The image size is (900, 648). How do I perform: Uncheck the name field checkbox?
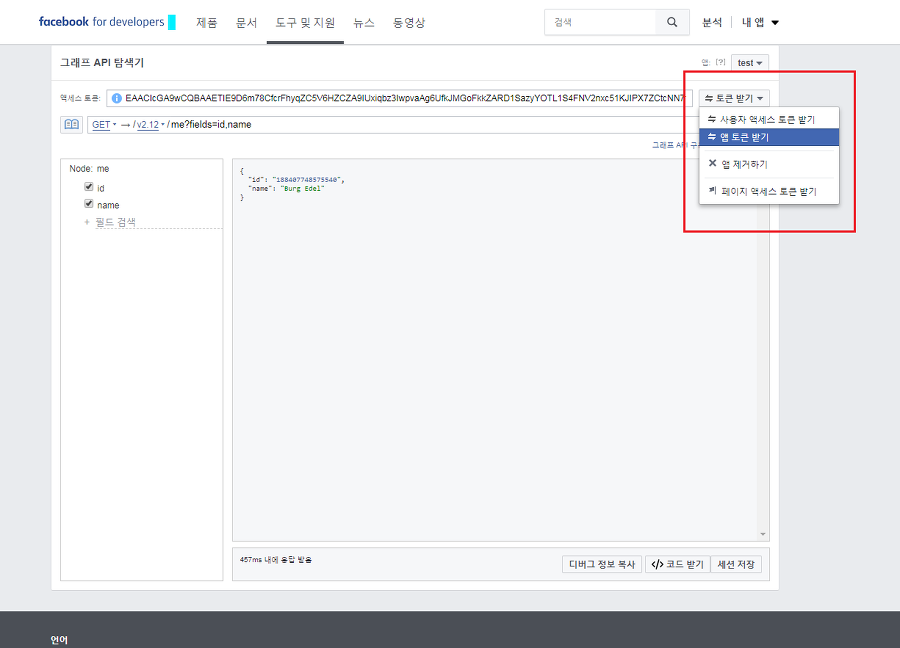pyautogui.click(x=88, y=203)
